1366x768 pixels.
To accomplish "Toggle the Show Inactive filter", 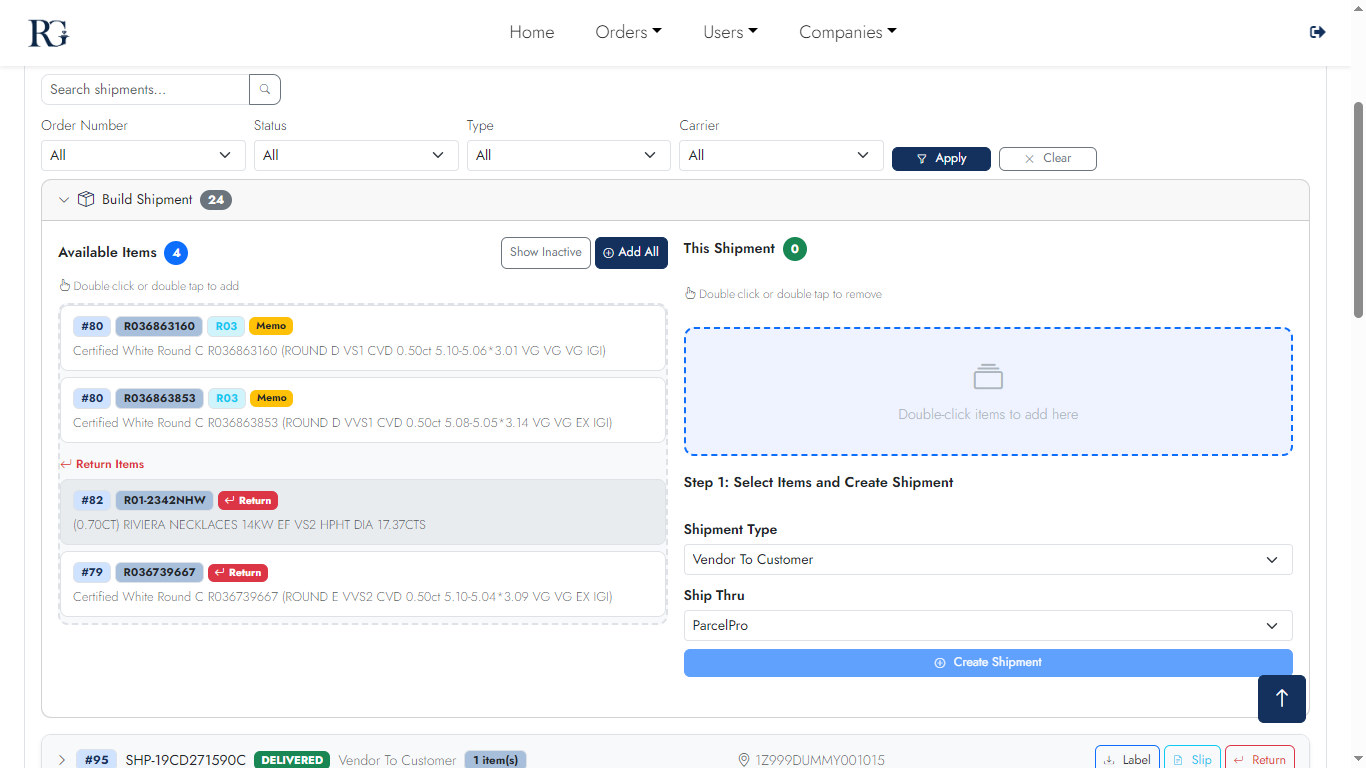I will point(545,252).
